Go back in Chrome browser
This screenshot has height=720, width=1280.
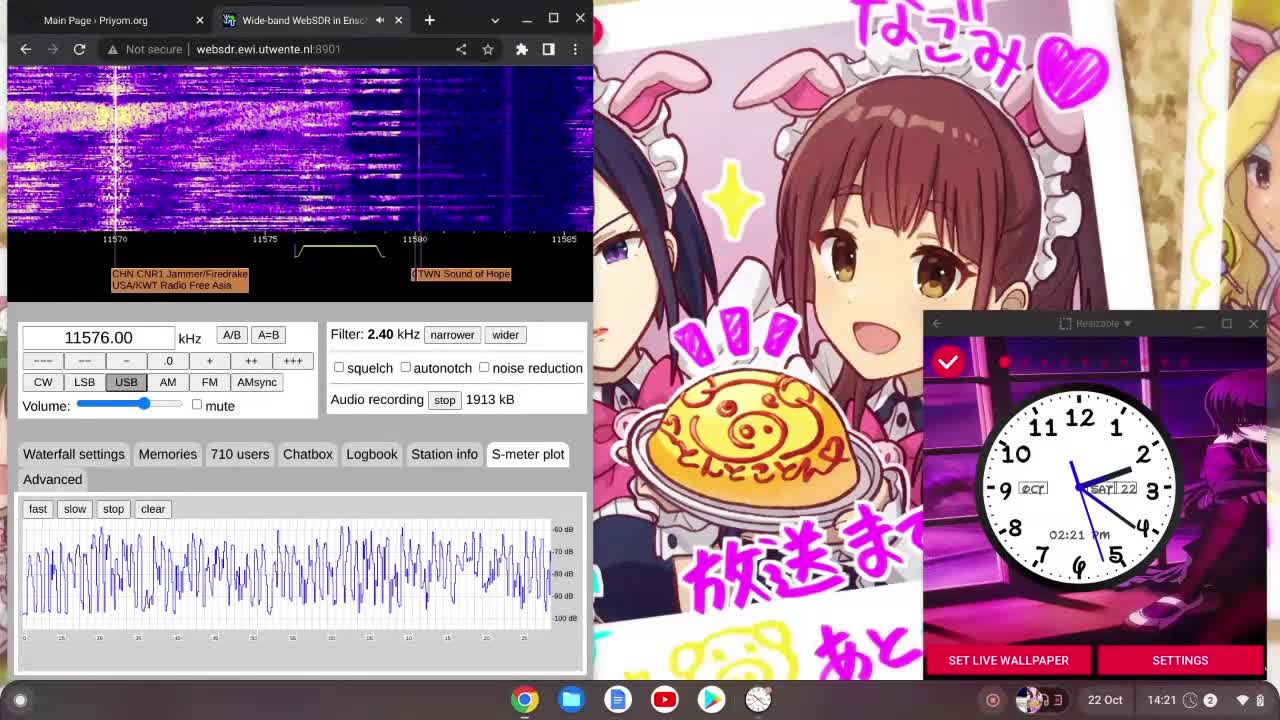[x=26, y=49]
